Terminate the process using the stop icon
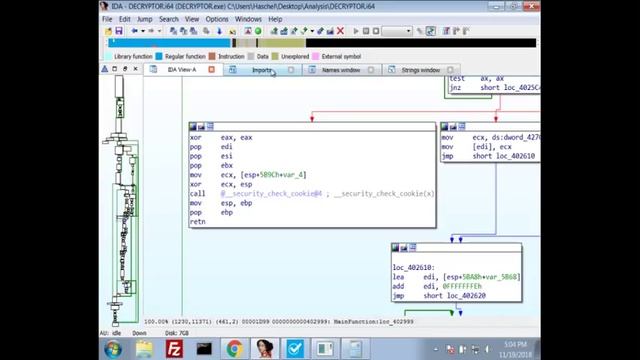640x360 pixels. tap(376, 31)
